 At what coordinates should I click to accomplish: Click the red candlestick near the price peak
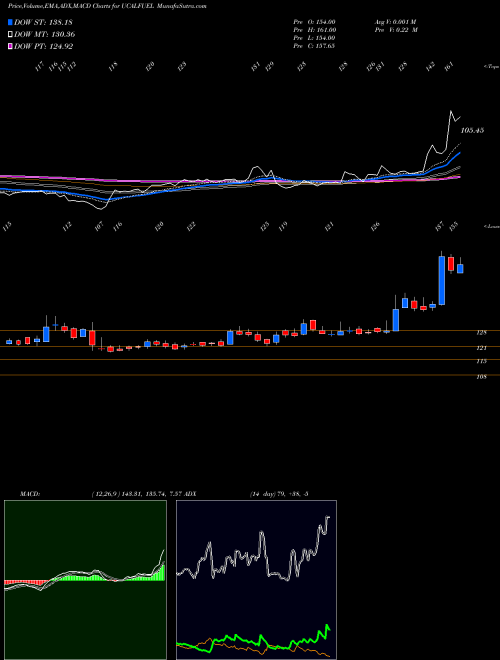451,264
